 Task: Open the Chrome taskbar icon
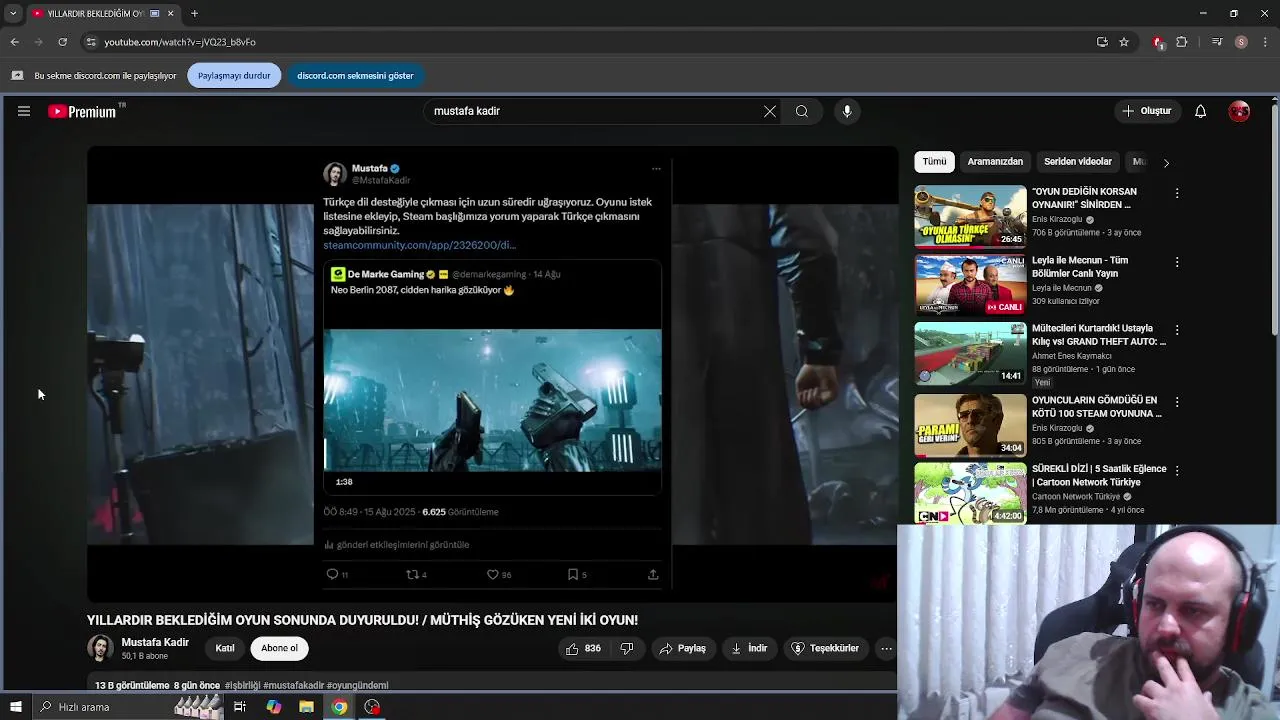click(339, 707)
